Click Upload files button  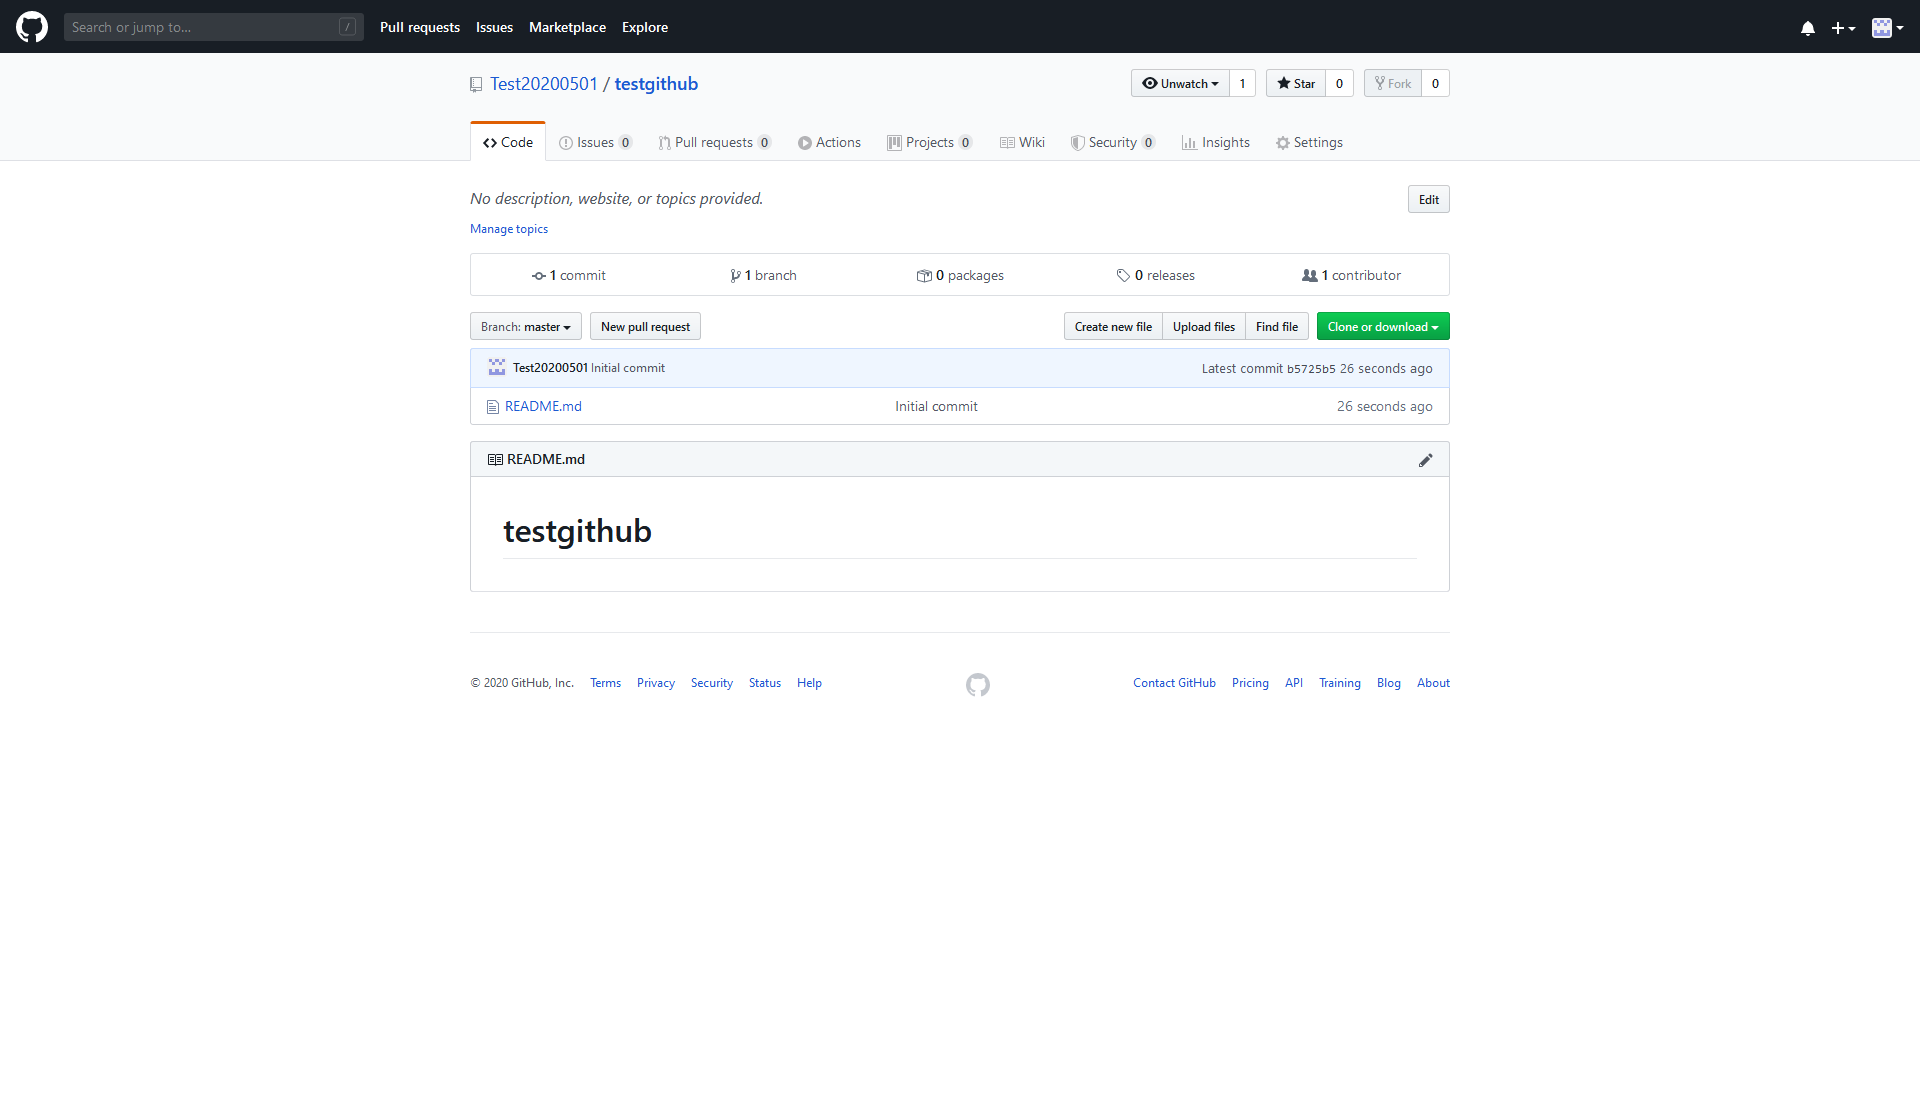pos(1204,326)
